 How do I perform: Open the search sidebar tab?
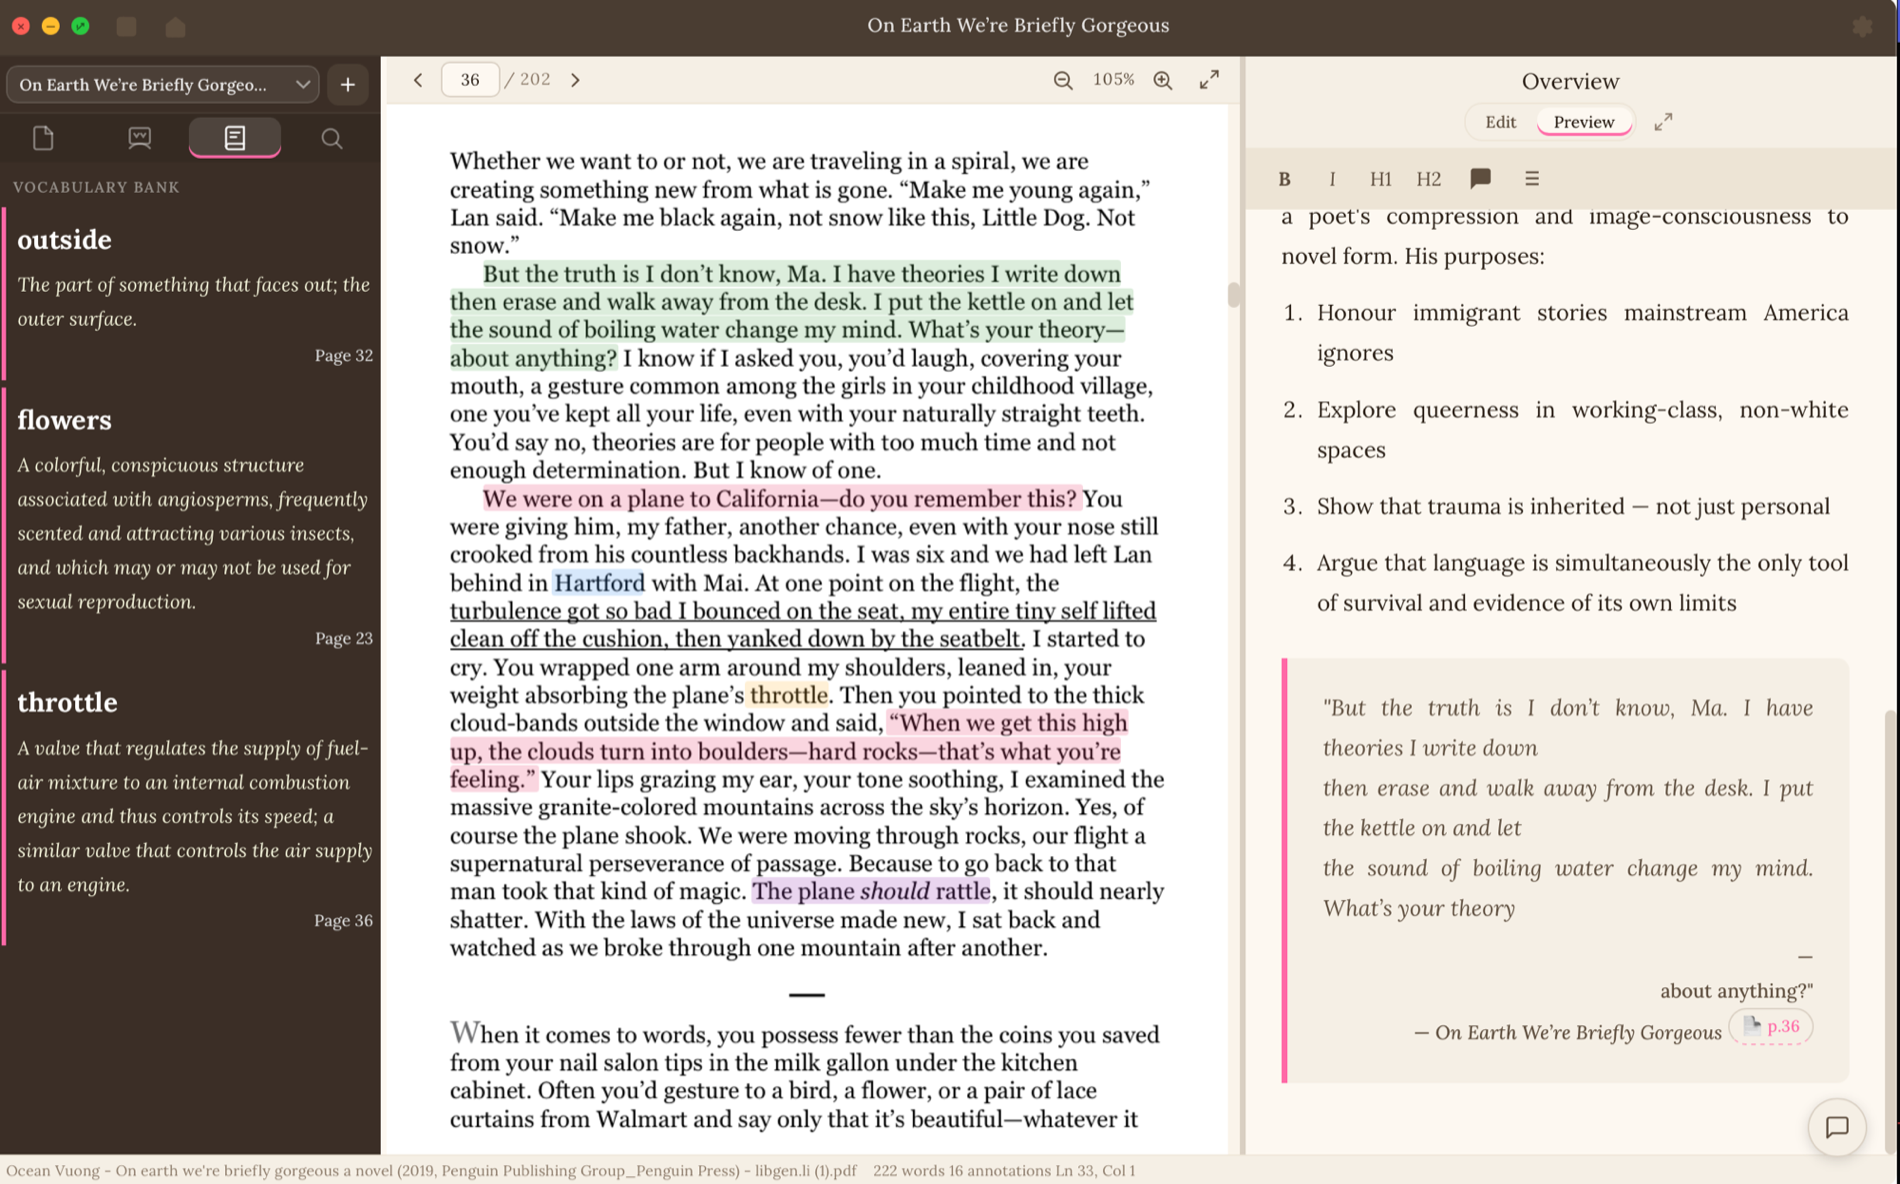tap(331, 138)
